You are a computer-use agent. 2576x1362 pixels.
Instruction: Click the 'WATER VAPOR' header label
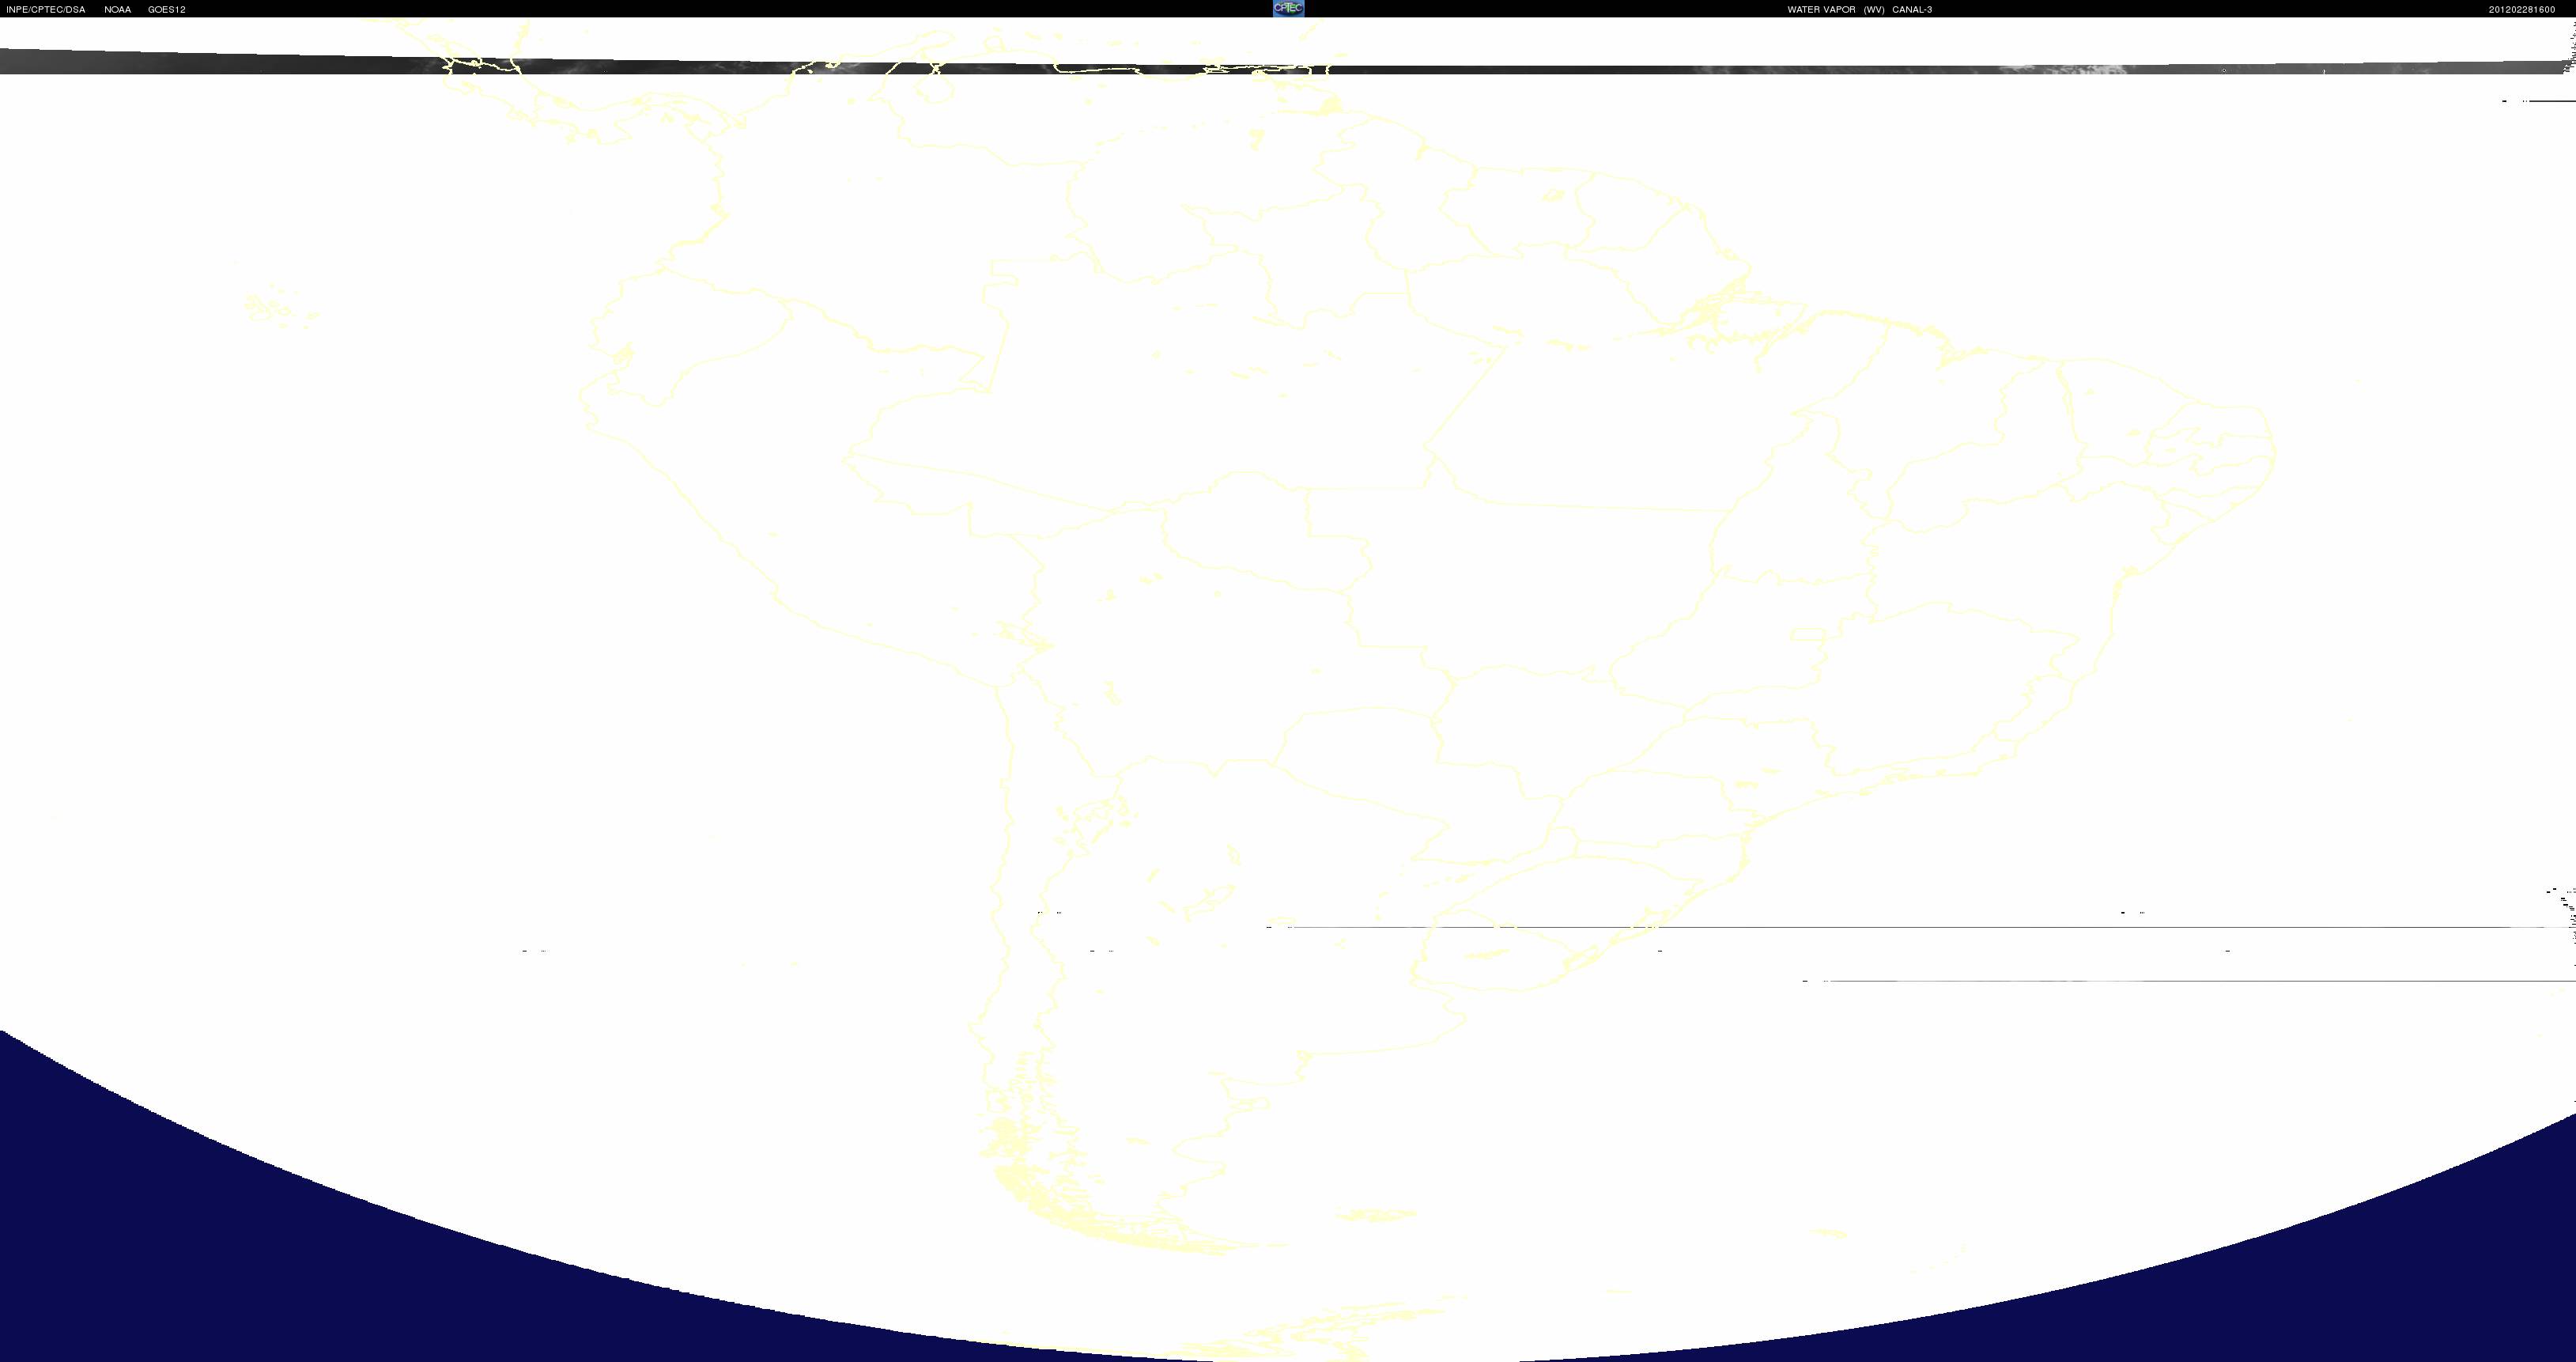click(1822, 10)
